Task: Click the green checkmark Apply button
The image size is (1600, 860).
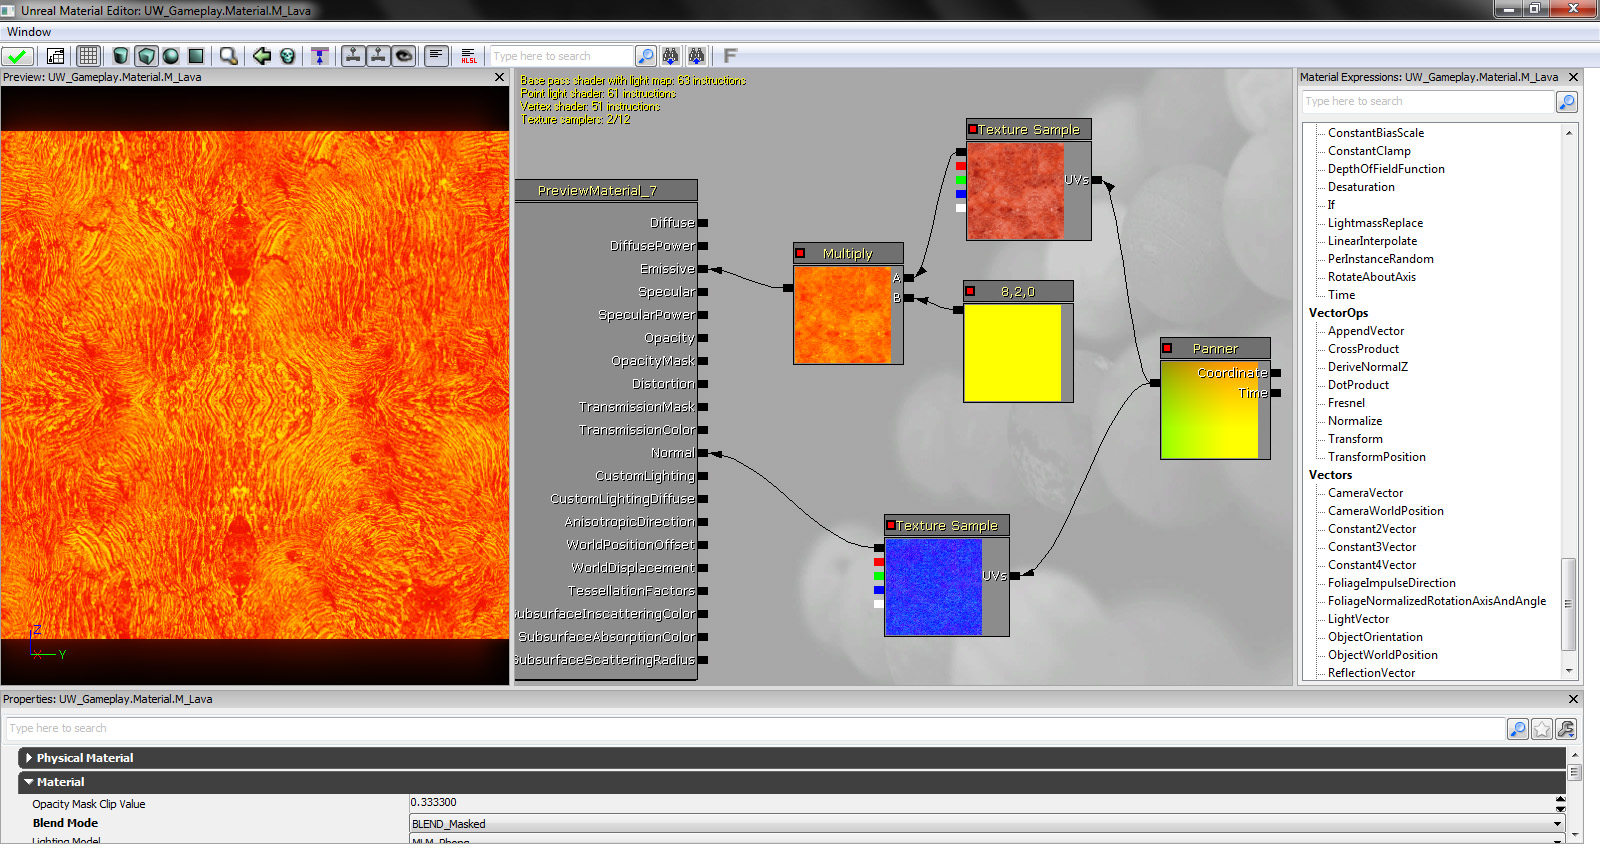Action: (17, 56)
